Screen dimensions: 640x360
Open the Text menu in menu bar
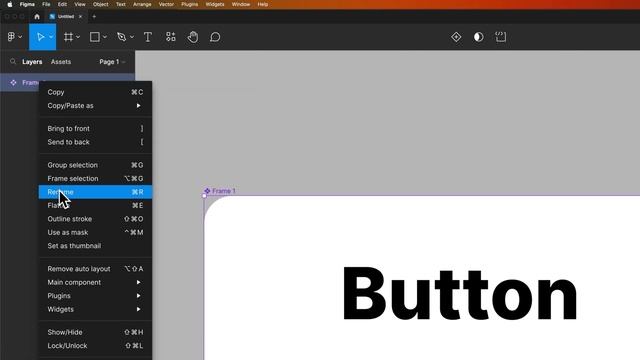click(x=121, y=4)
